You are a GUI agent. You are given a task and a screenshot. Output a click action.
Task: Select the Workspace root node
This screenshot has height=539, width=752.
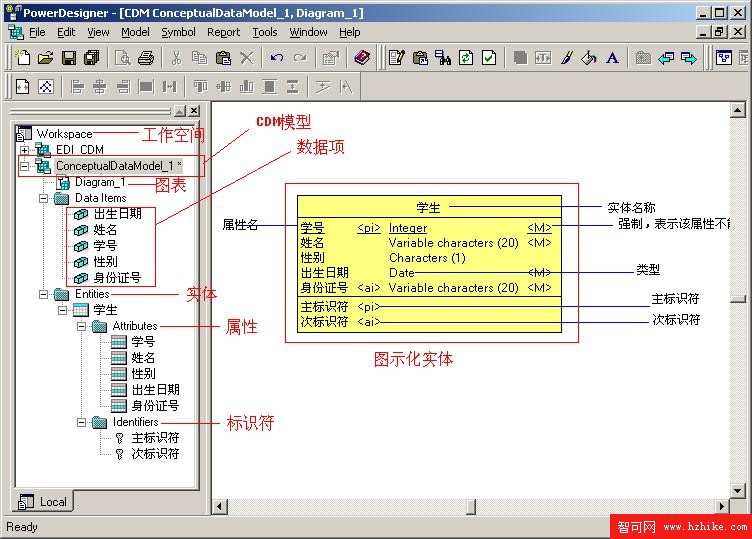pos(64,134)
